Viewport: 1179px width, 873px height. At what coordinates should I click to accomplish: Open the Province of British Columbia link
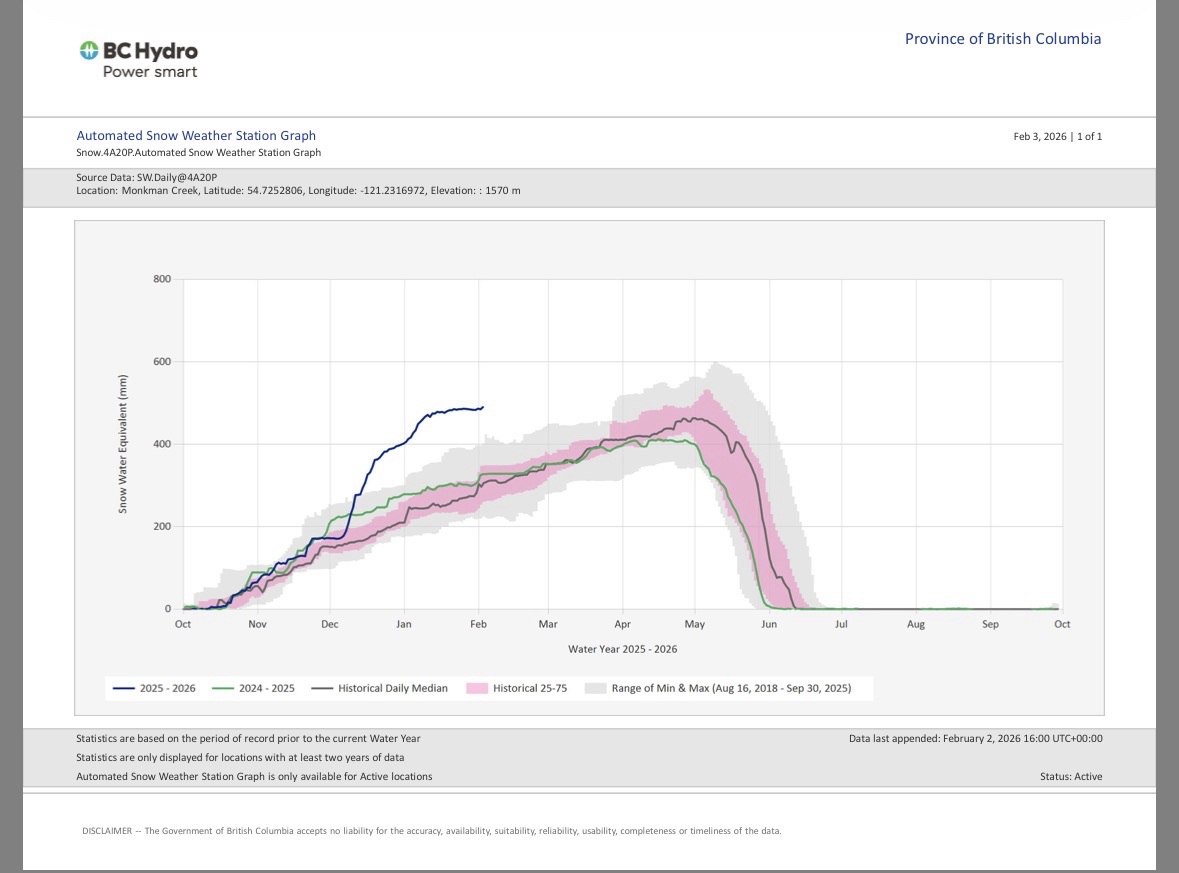(1002, 39)
